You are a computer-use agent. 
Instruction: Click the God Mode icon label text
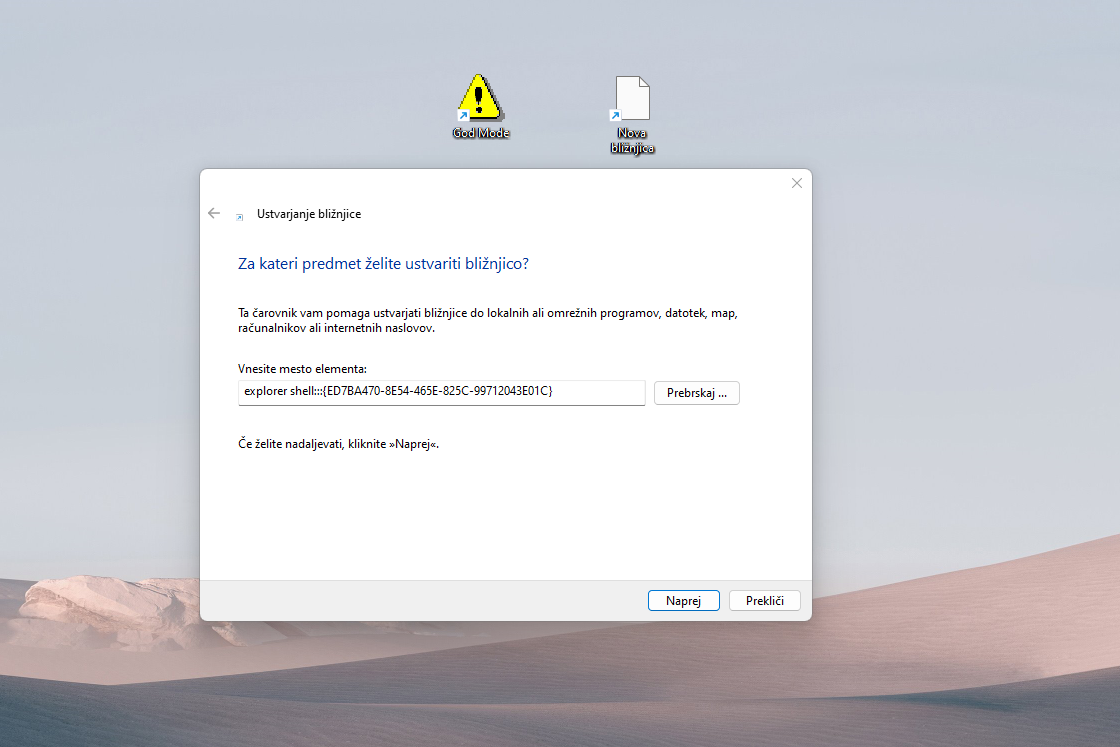(481, 133)
